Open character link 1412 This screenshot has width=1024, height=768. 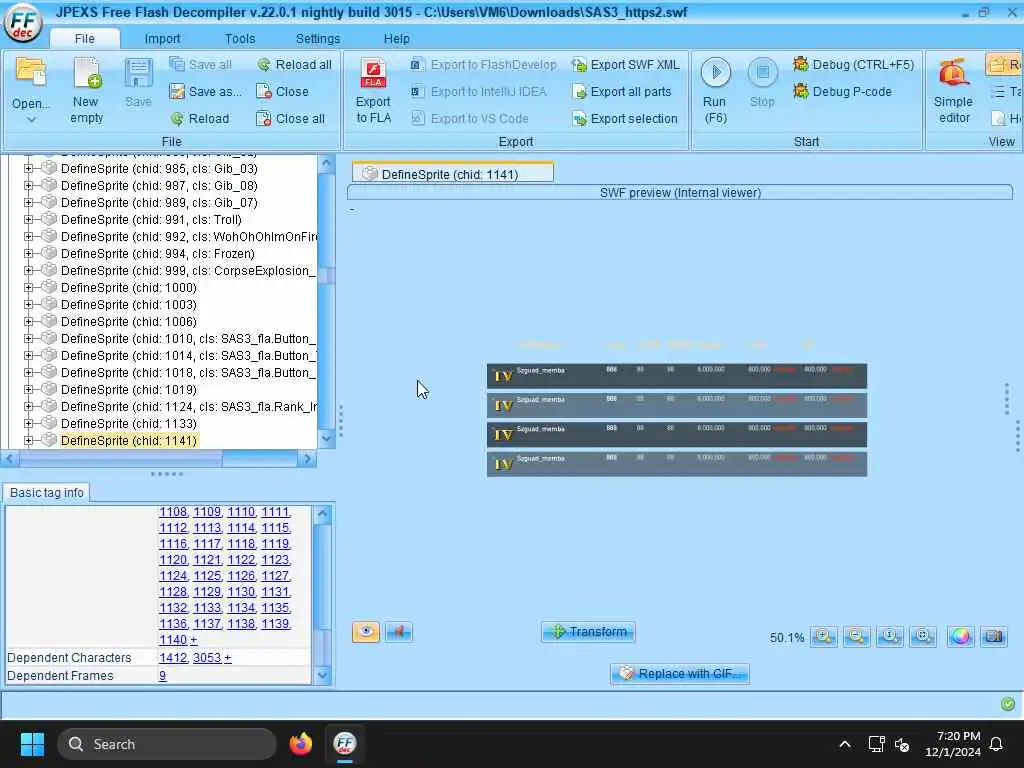pyautogui.click(x=173, y=658)
